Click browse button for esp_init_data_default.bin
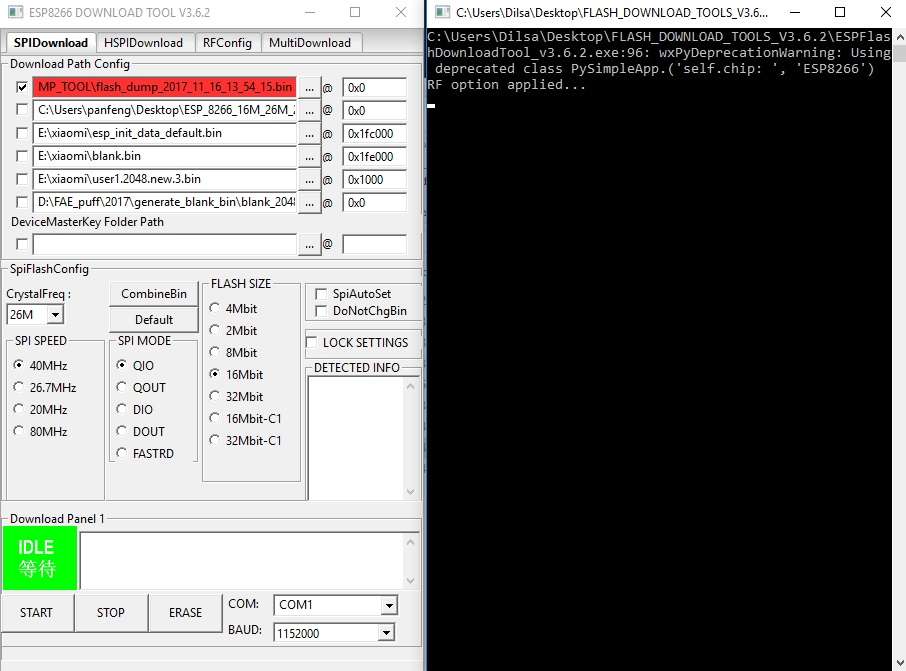906x671 pixels. click(310, 134)
